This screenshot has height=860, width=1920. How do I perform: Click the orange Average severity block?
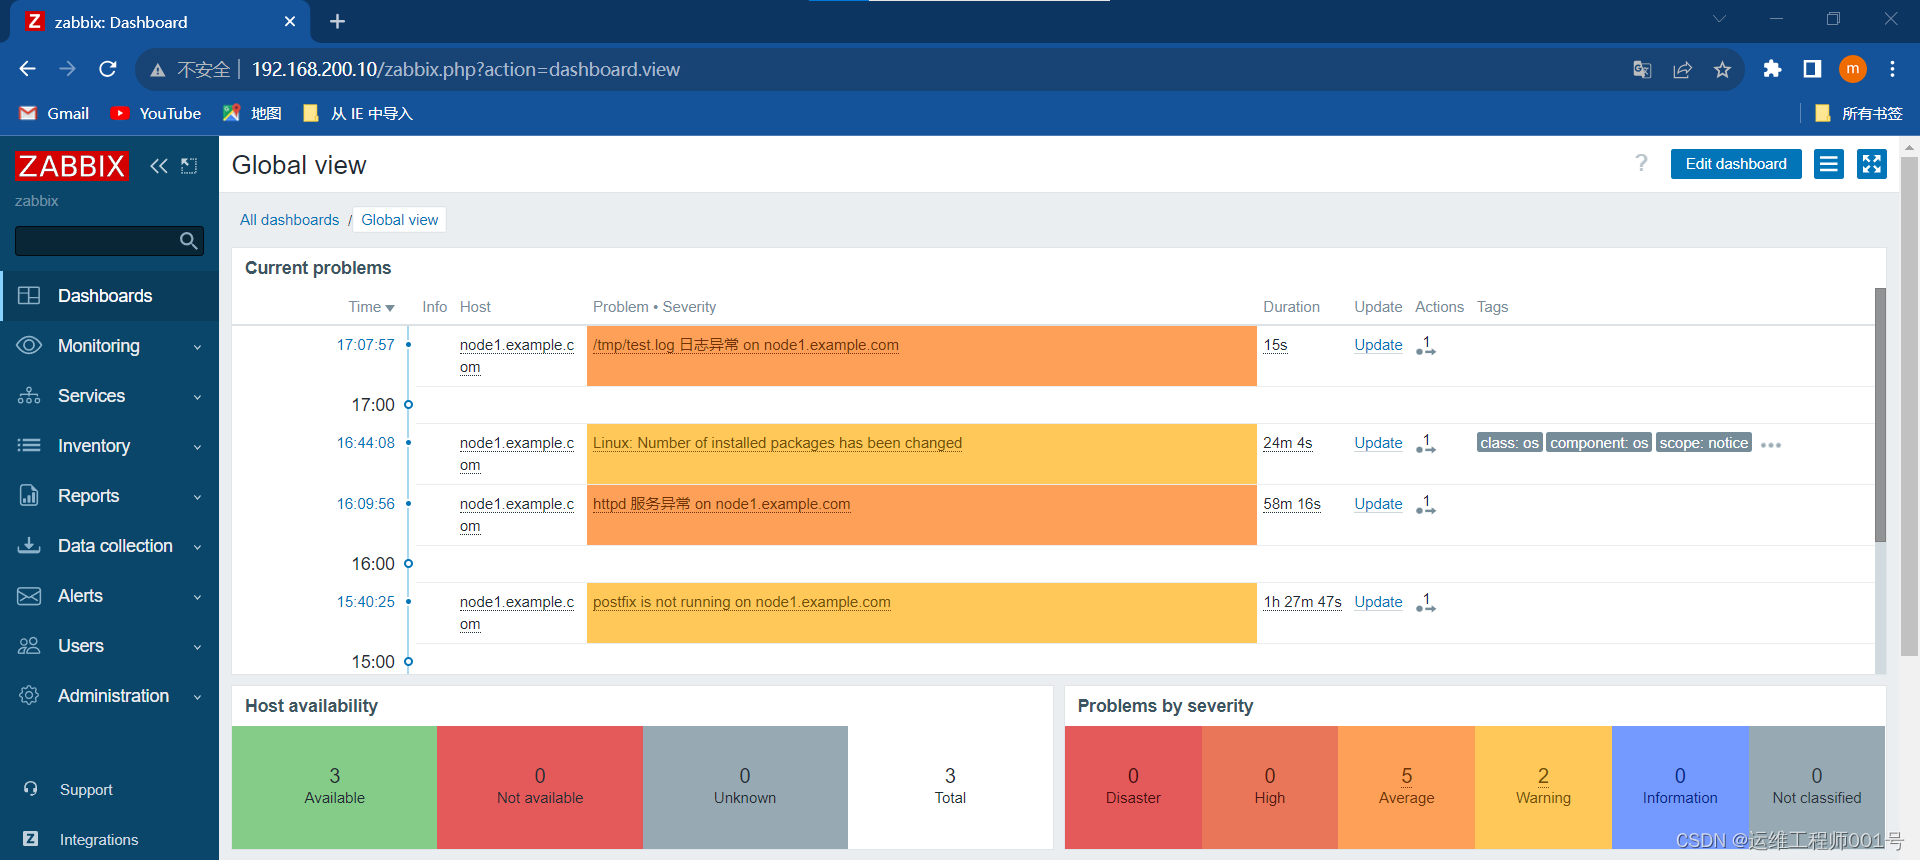click(1406, 787)
